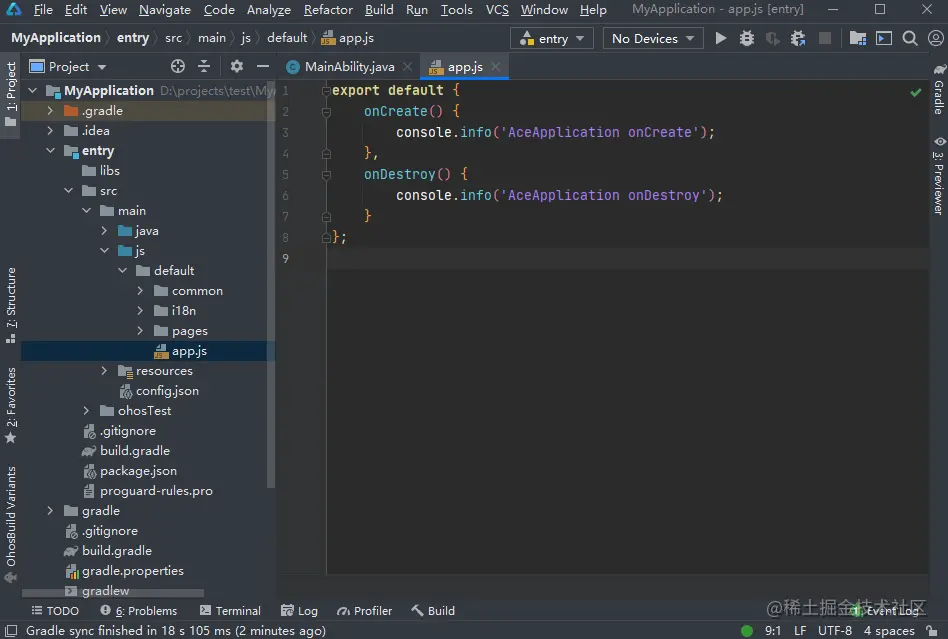Hide the Project panel with minus icon

tap(262, 66)
